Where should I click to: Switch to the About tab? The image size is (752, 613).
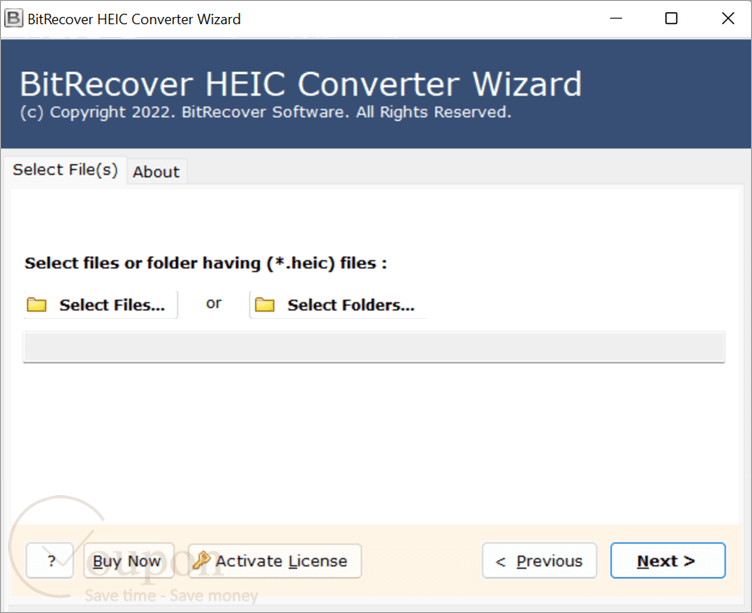156,172
